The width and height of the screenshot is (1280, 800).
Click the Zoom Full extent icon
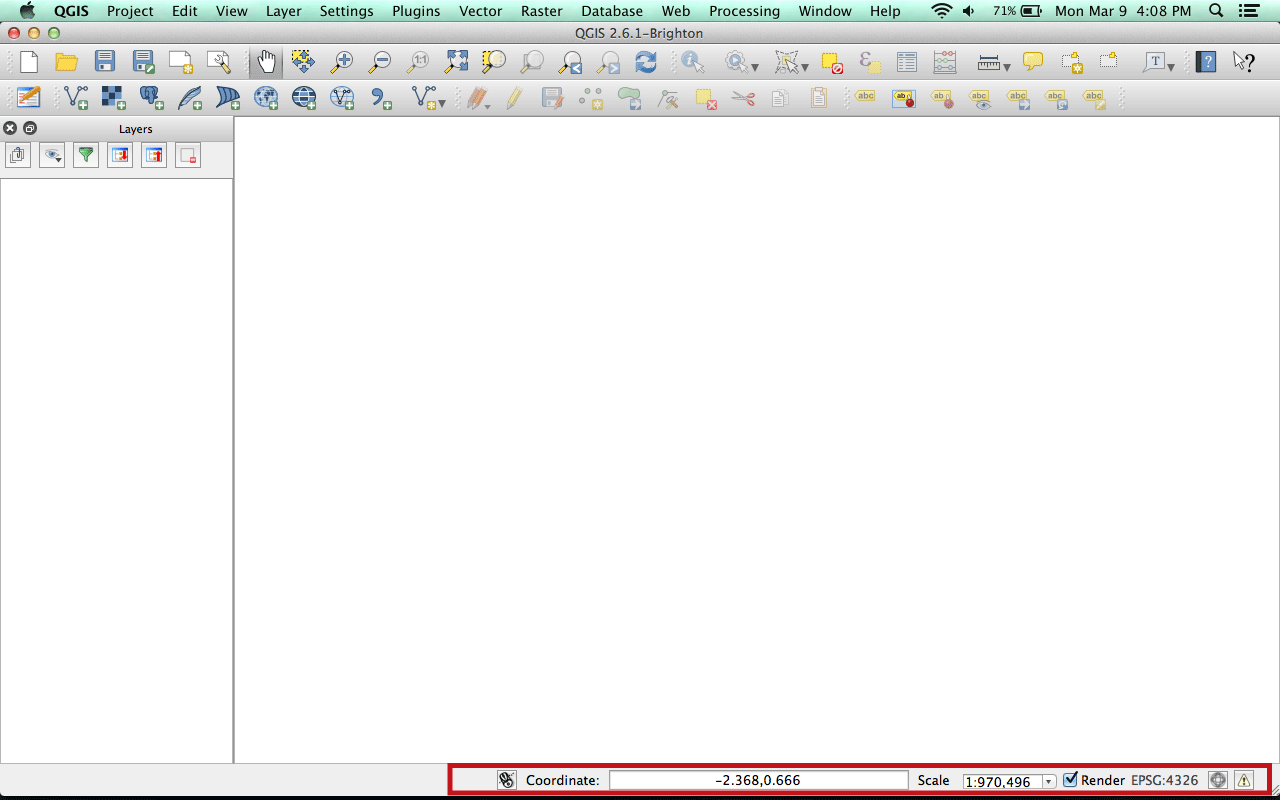click(456, 62)
